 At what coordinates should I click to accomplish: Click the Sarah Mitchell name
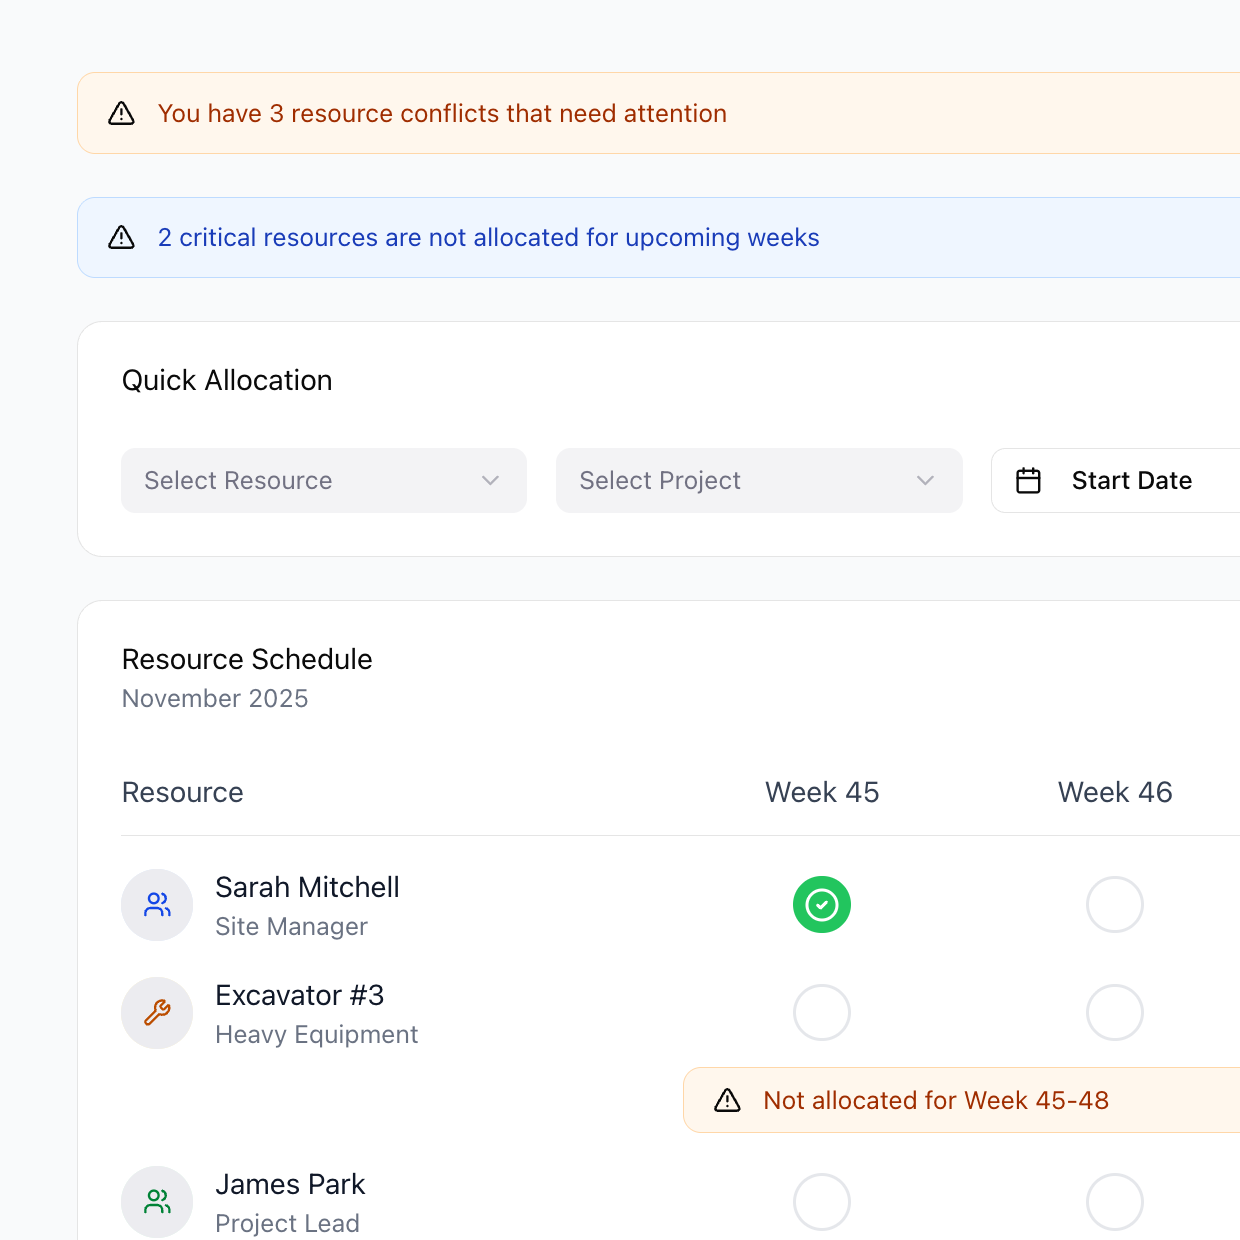point(308,887)
